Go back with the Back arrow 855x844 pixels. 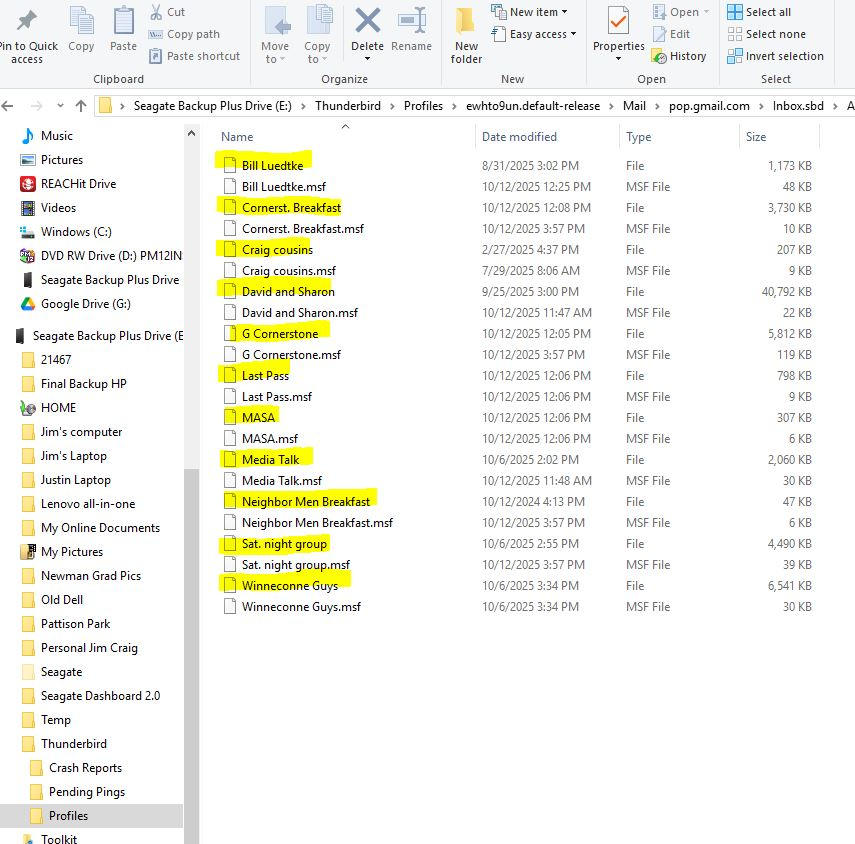(x=7, y=106)
